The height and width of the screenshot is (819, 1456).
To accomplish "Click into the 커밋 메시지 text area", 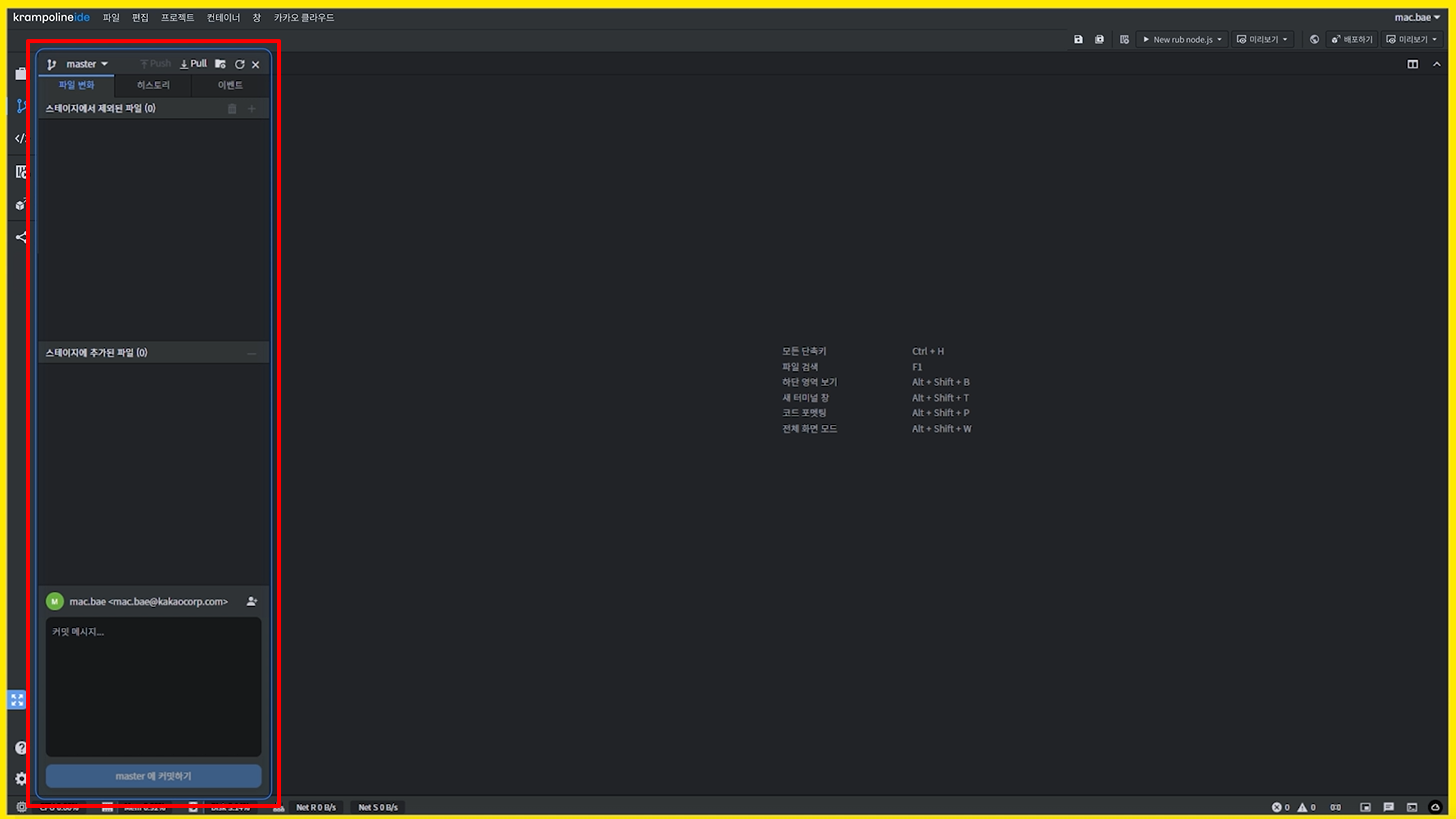I will pyautogui.click(x=153, y=687).
